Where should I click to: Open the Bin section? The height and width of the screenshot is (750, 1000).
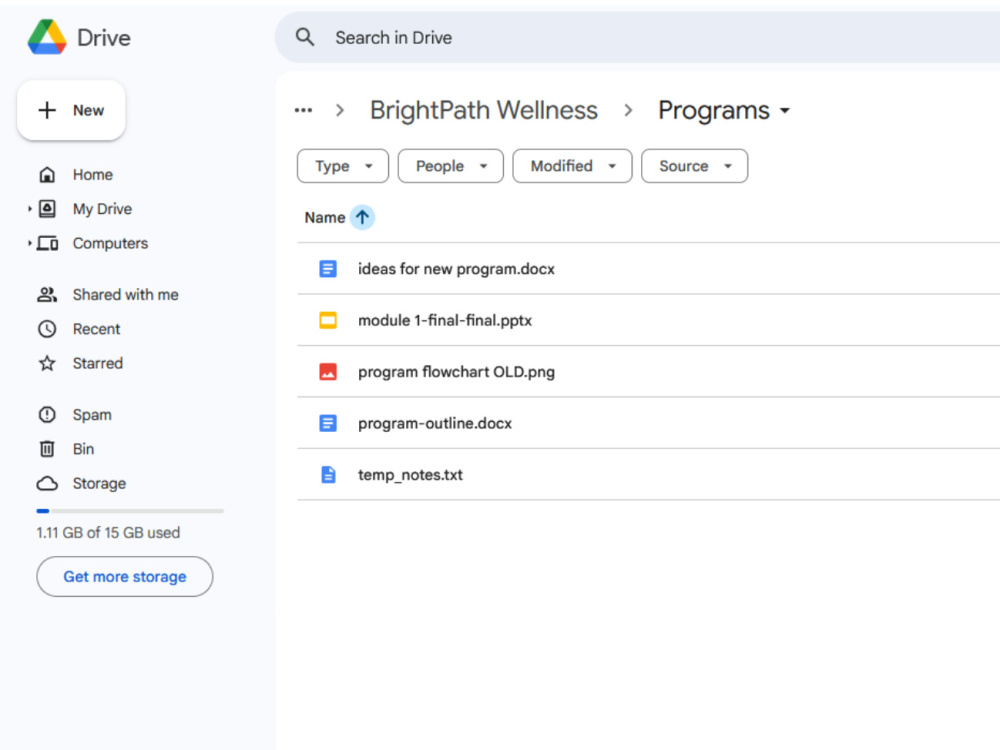point(83,449)
